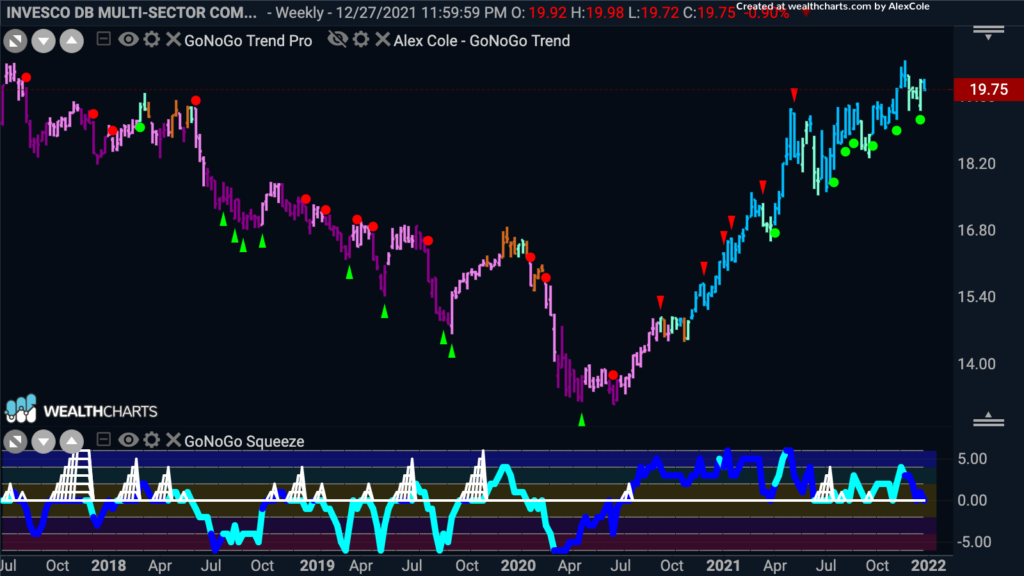
Task: Maximize the GoNoGo Squeeze pane
Action: [x=15, y=441]
